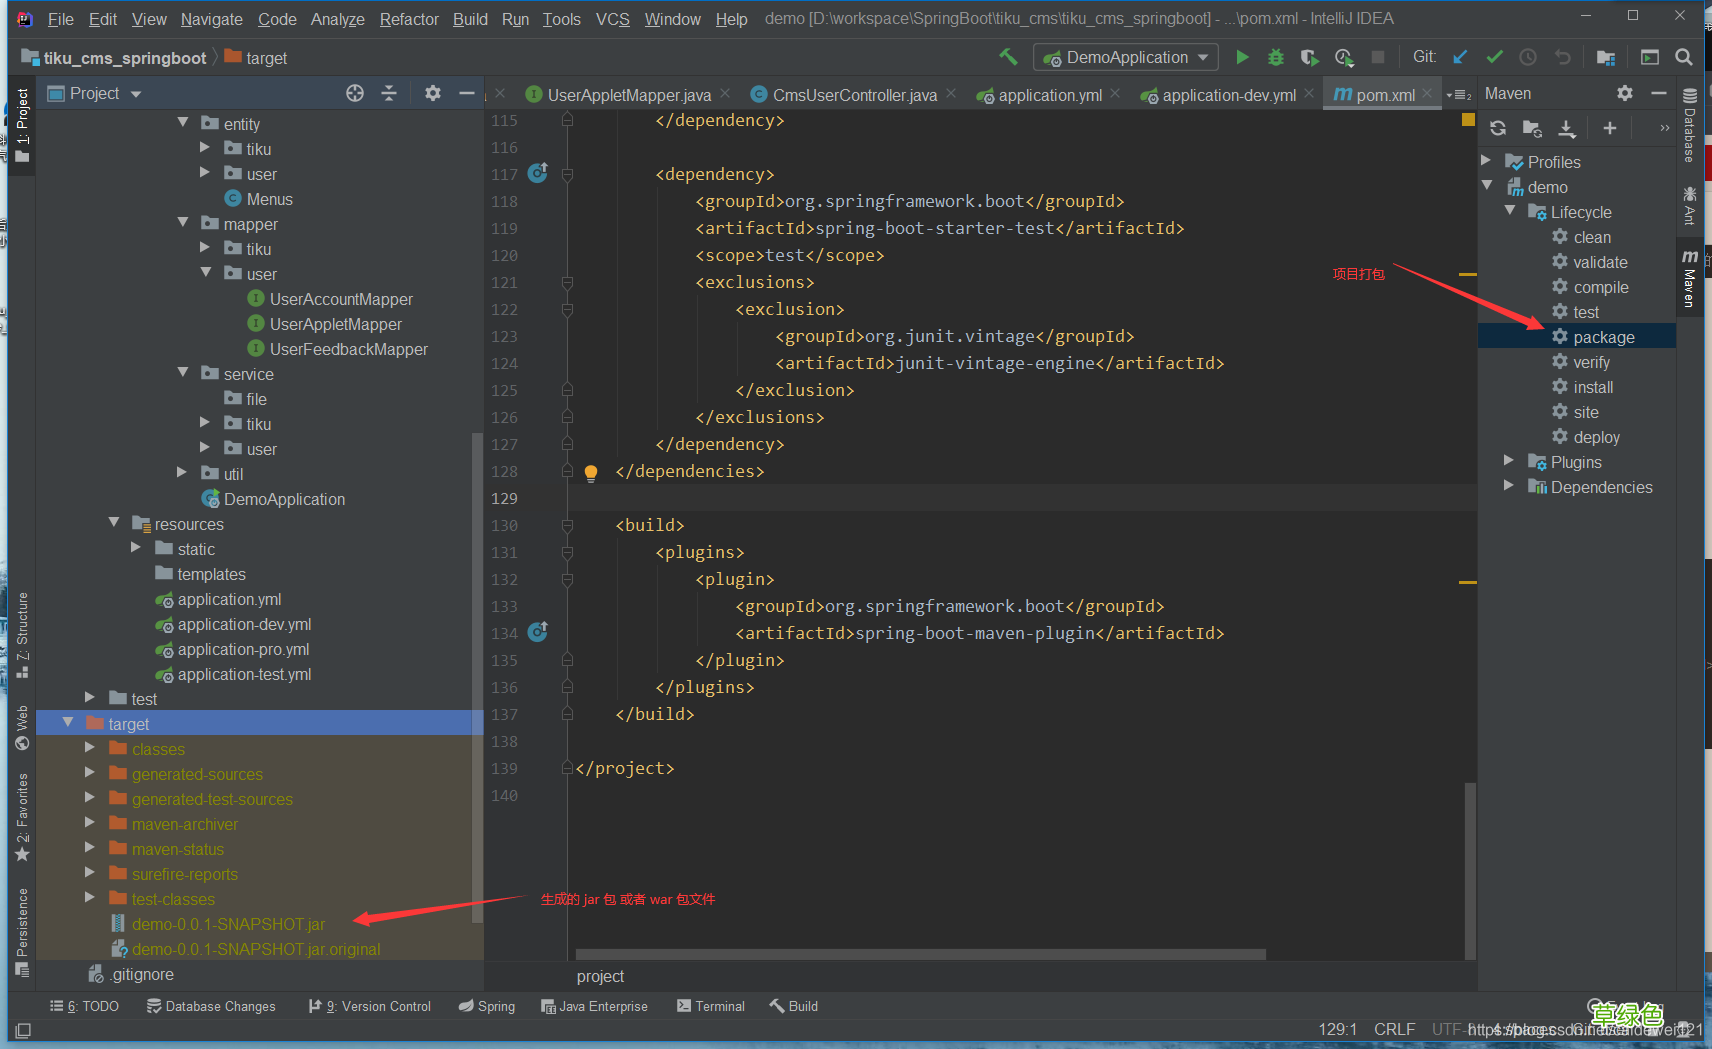Add a Maven project with the plus icon
Screen dimensions: 1712x1049
point(1609,128)
